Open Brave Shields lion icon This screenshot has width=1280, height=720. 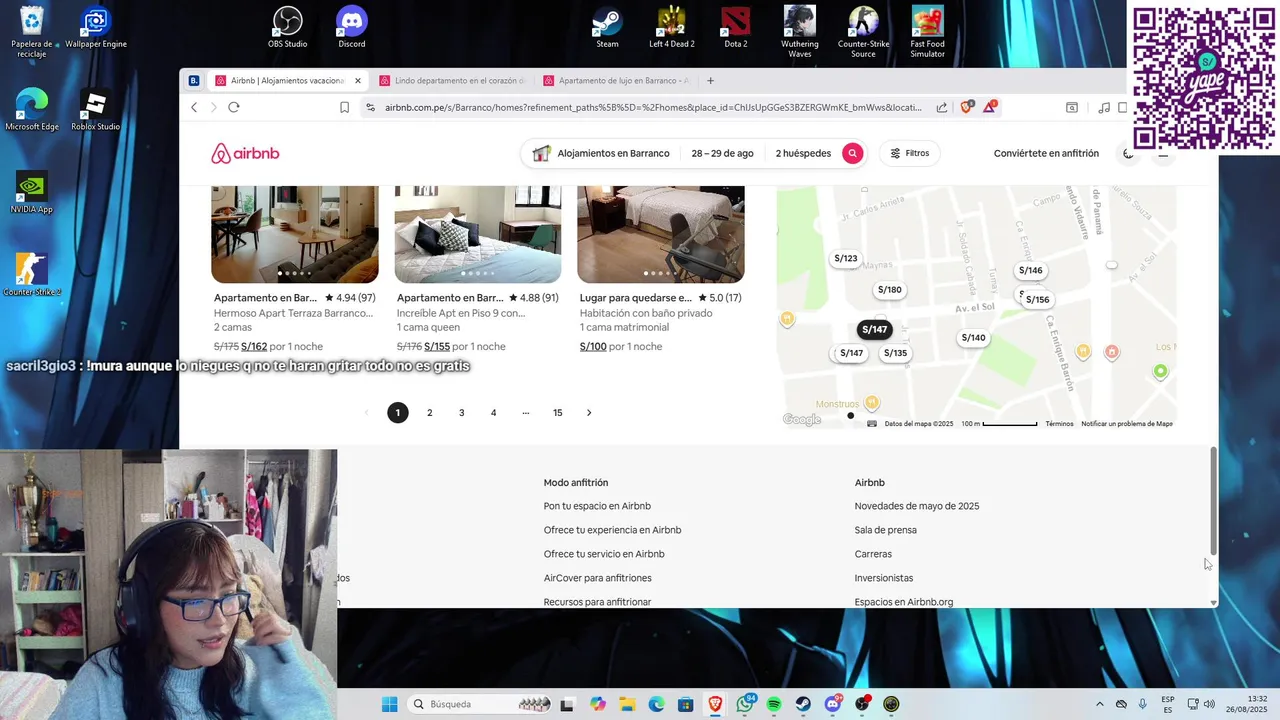(966, 107)
